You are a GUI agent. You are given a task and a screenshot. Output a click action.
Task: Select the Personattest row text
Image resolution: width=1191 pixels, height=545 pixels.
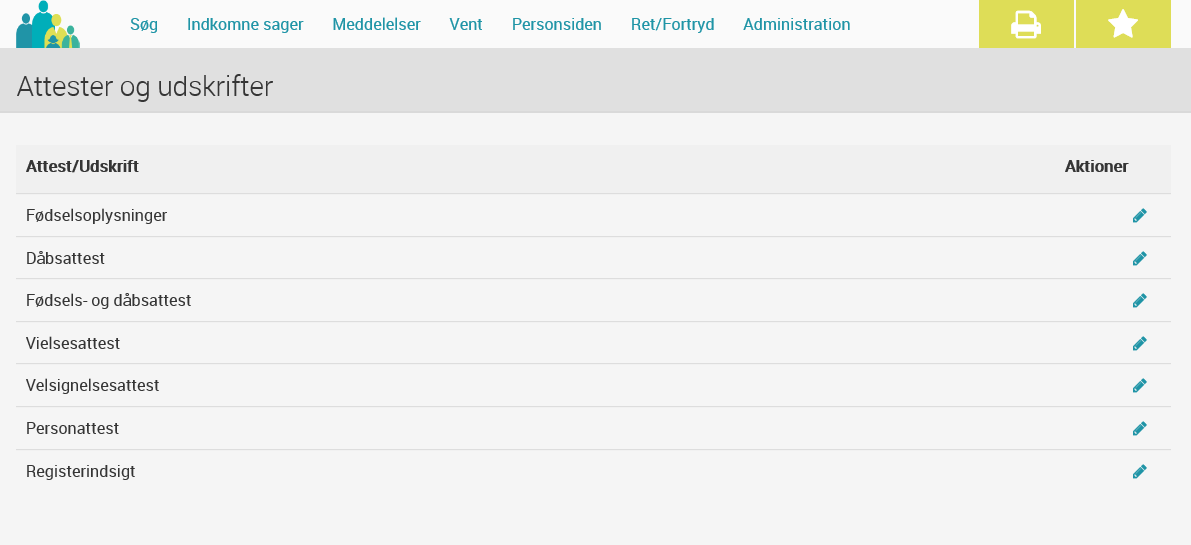72,429
